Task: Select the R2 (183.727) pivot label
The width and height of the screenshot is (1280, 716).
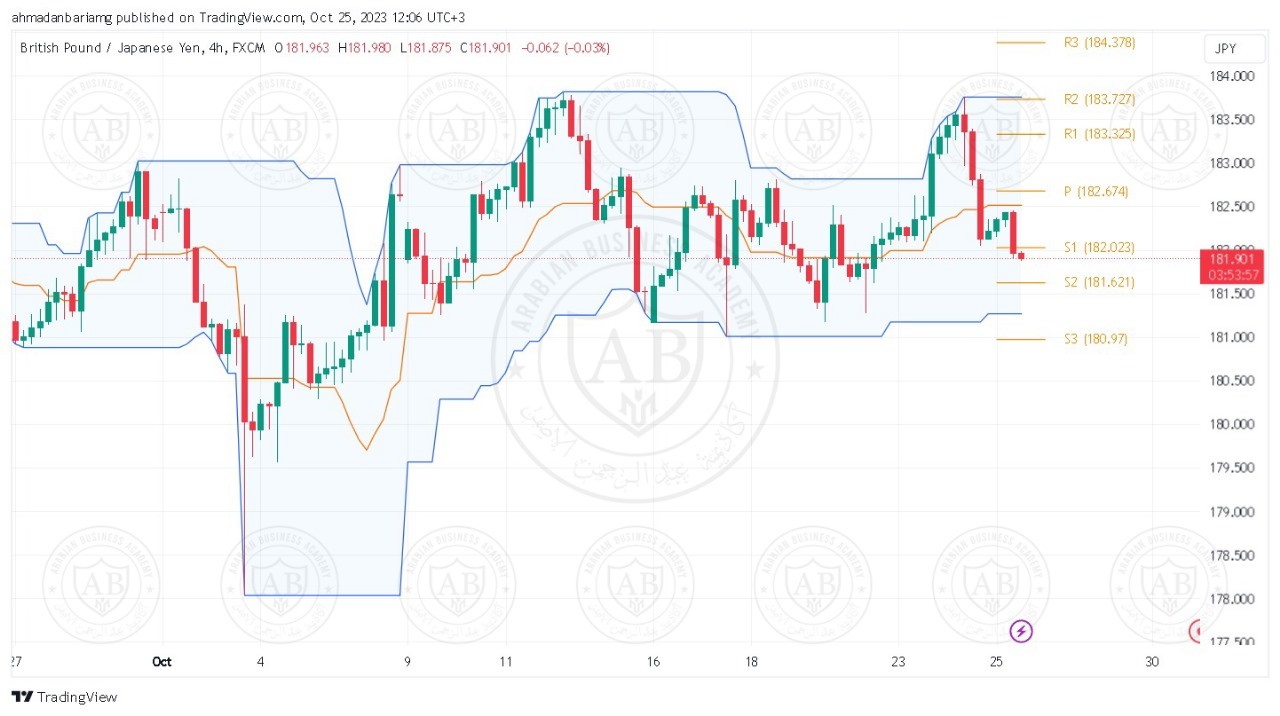Action: 1099,99
